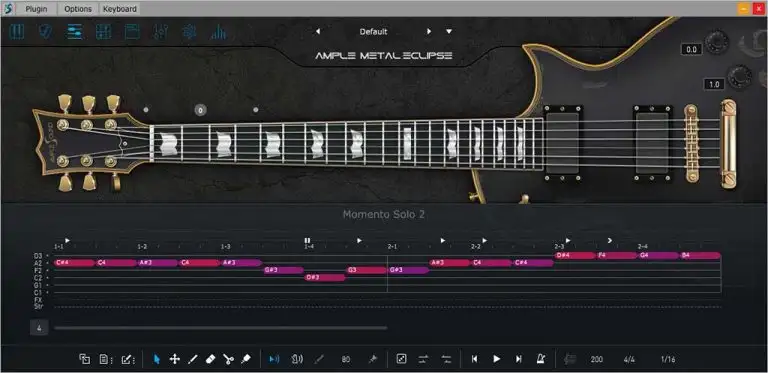Click the capo marker showing 0 above fretboard

coord(200,110)
